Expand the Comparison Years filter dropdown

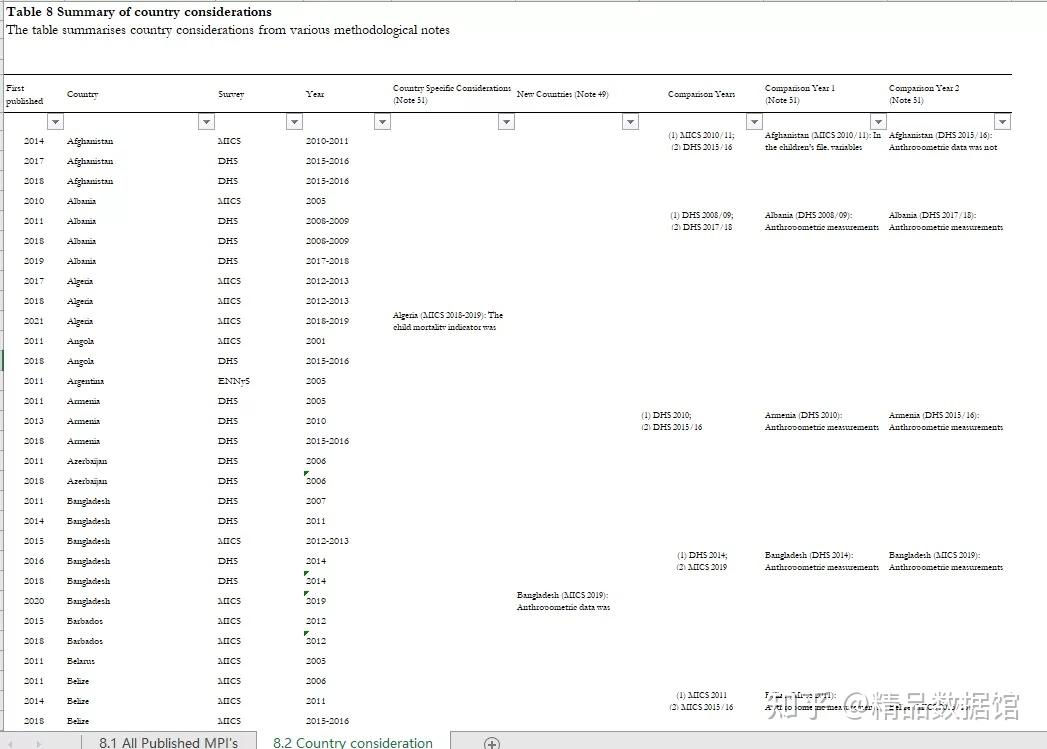pyautogui.click(x=754, y=121)
